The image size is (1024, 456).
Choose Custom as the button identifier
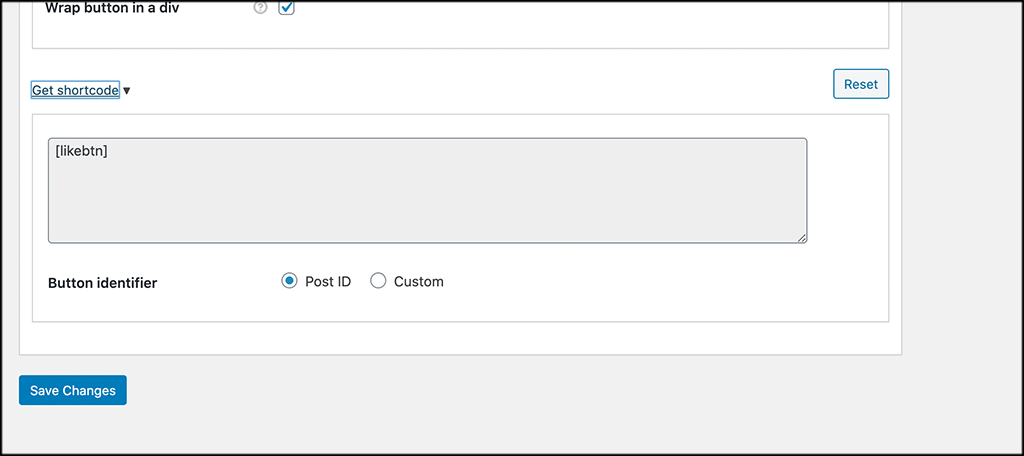click(x=378, y=282)
